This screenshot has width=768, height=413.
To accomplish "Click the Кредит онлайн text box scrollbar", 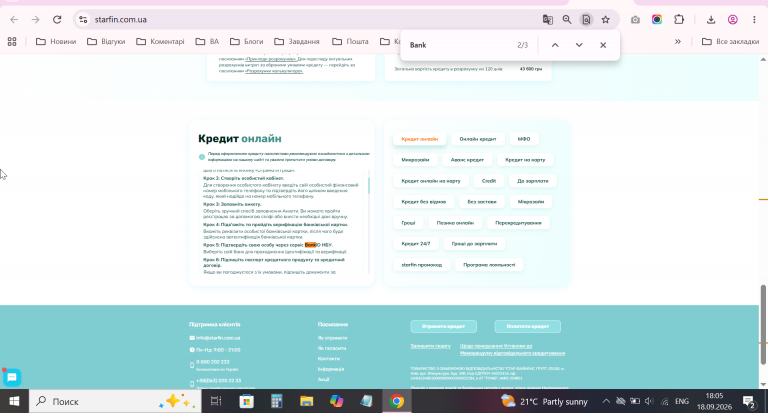I will coord(369,185).
